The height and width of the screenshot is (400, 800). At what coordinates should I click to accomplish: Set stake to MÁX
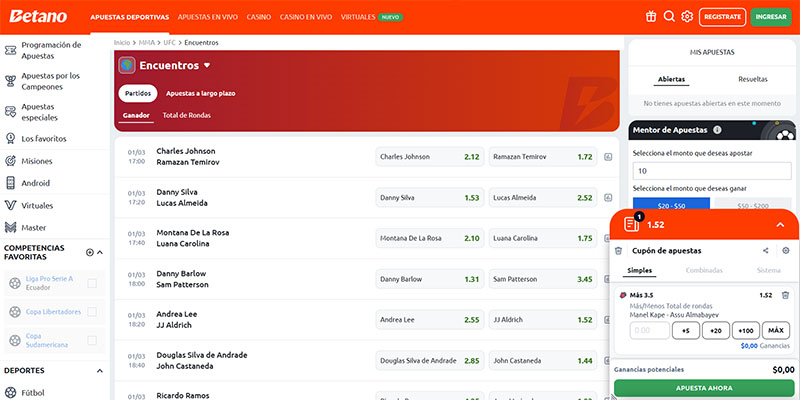(776, 331)
